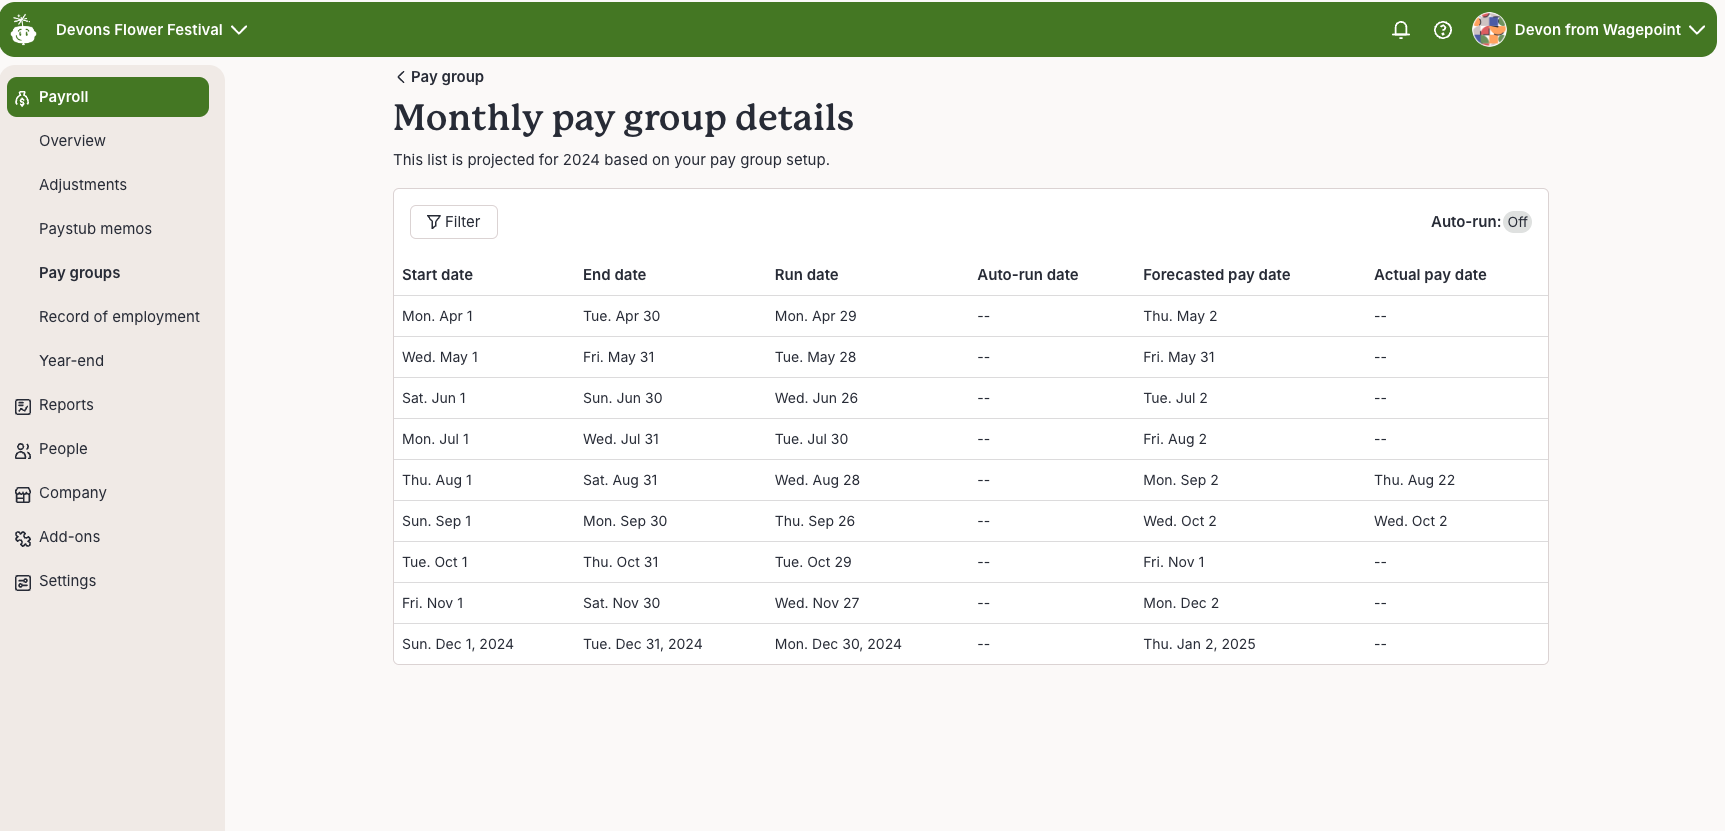Click the Devon user avatar
The image size is (1725, 831).
tap(1489, 30)
